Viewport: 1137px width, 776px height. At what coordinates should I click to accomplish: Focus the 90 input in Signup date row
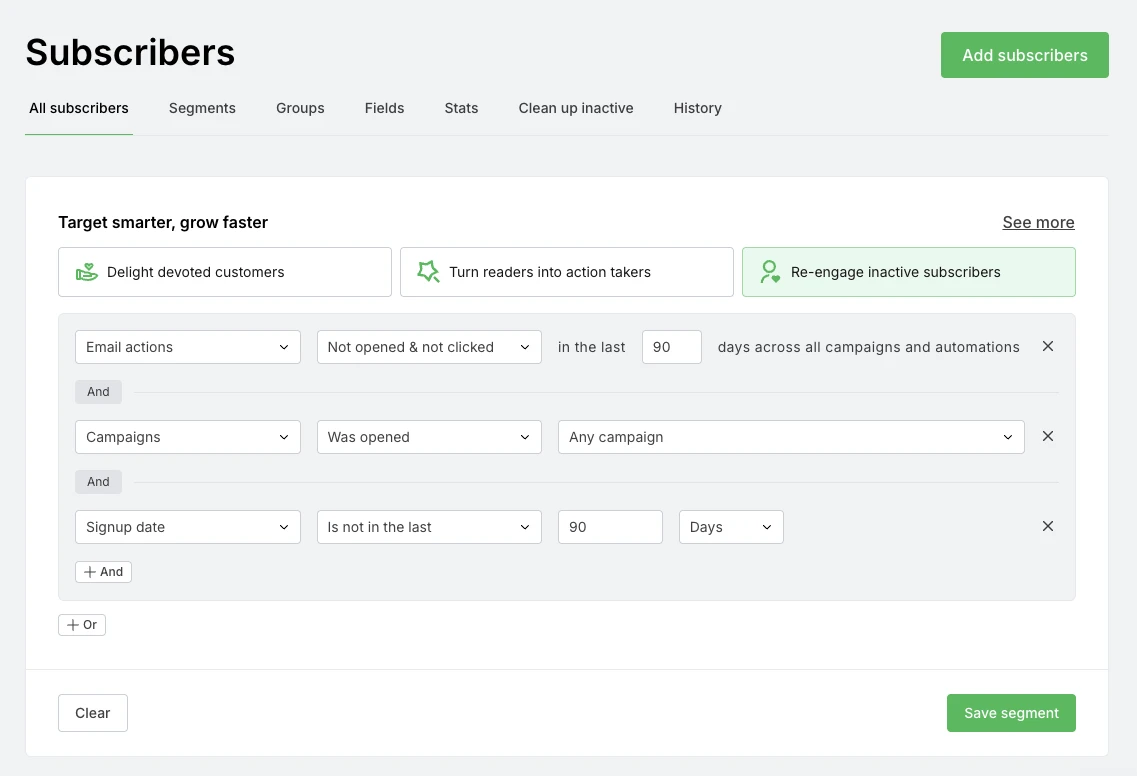coord(610,527)
